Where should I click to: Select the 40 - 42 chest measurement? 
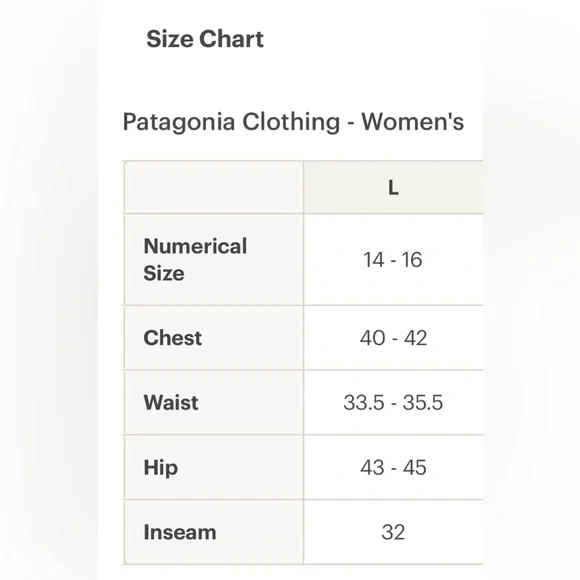click(x=393, y=338)
